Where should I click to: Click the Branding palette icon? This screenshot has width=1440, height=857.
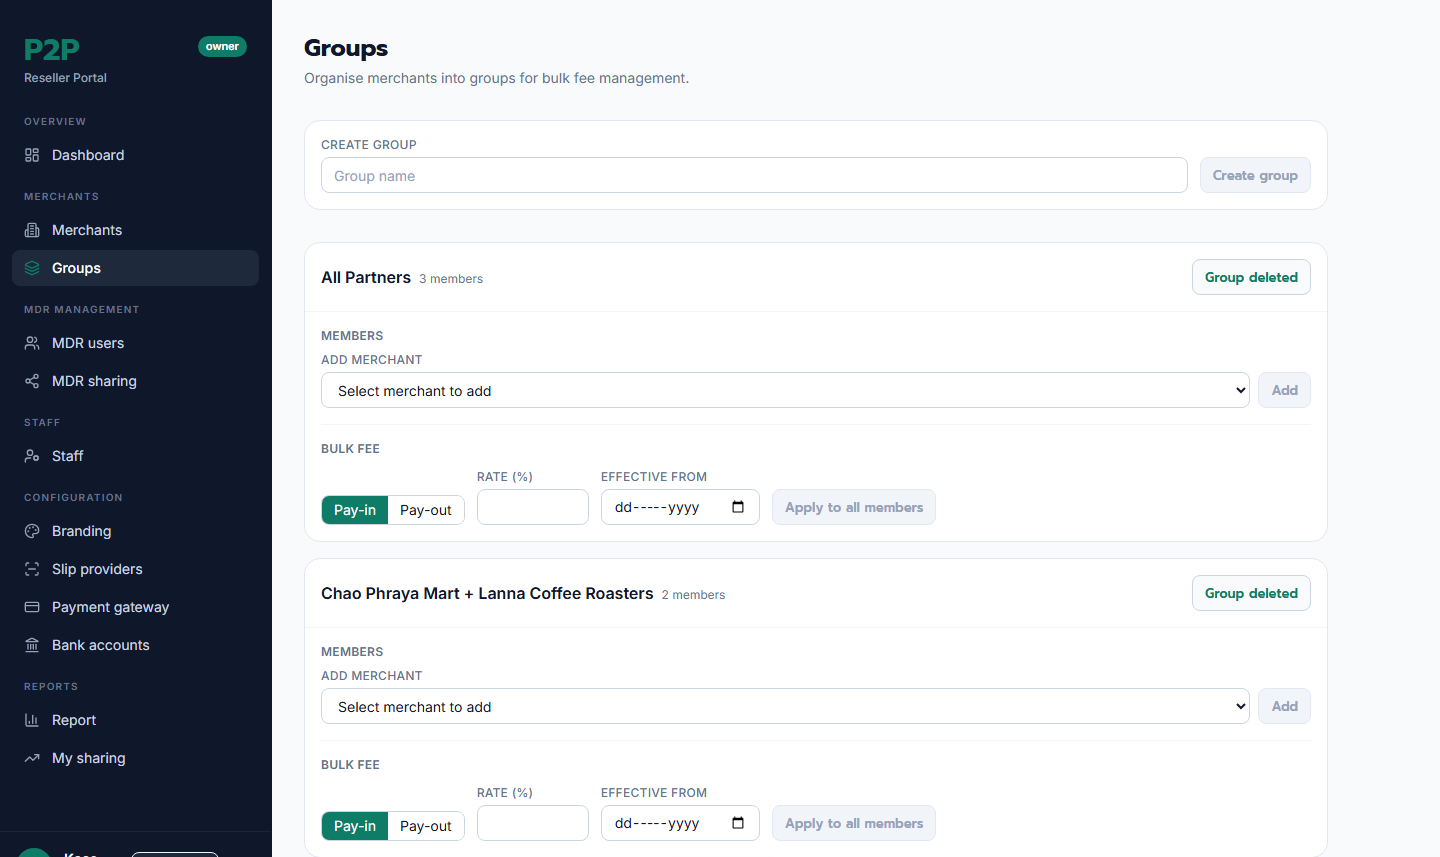coord(32,531)
